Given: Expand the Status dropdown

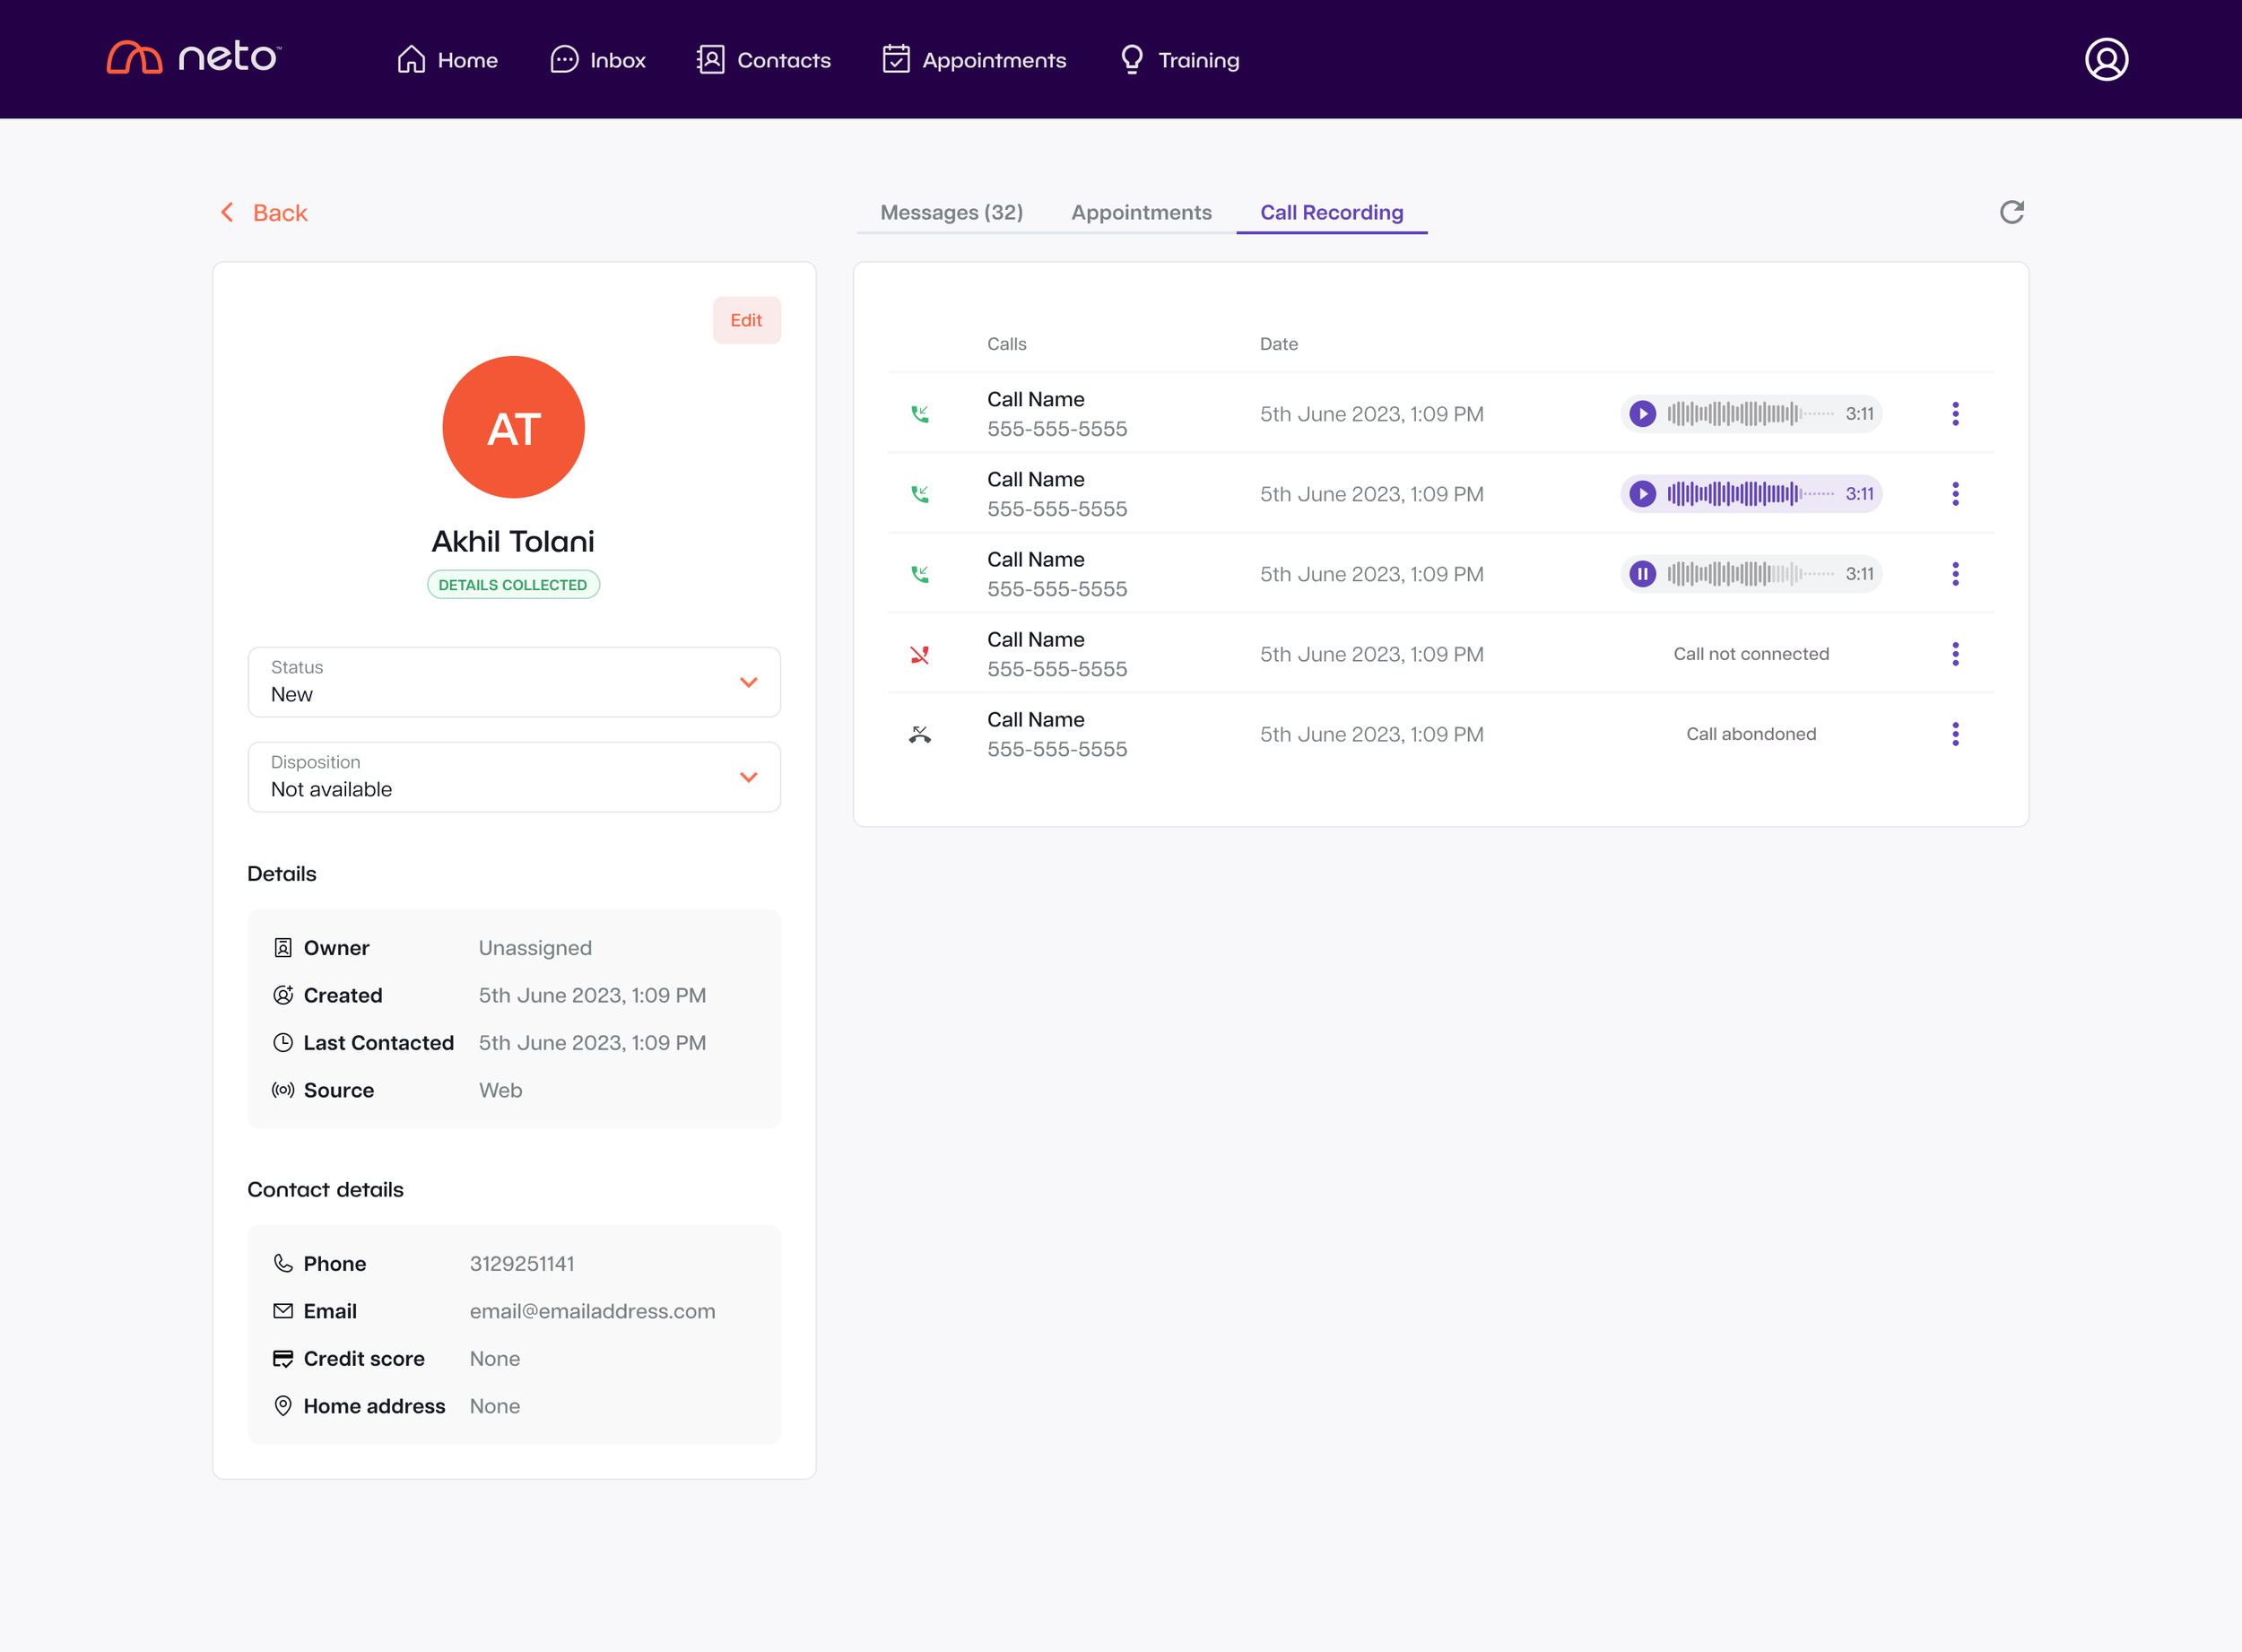Looking at the screenshot, I should pyautogui.click(x=514, y=682).
